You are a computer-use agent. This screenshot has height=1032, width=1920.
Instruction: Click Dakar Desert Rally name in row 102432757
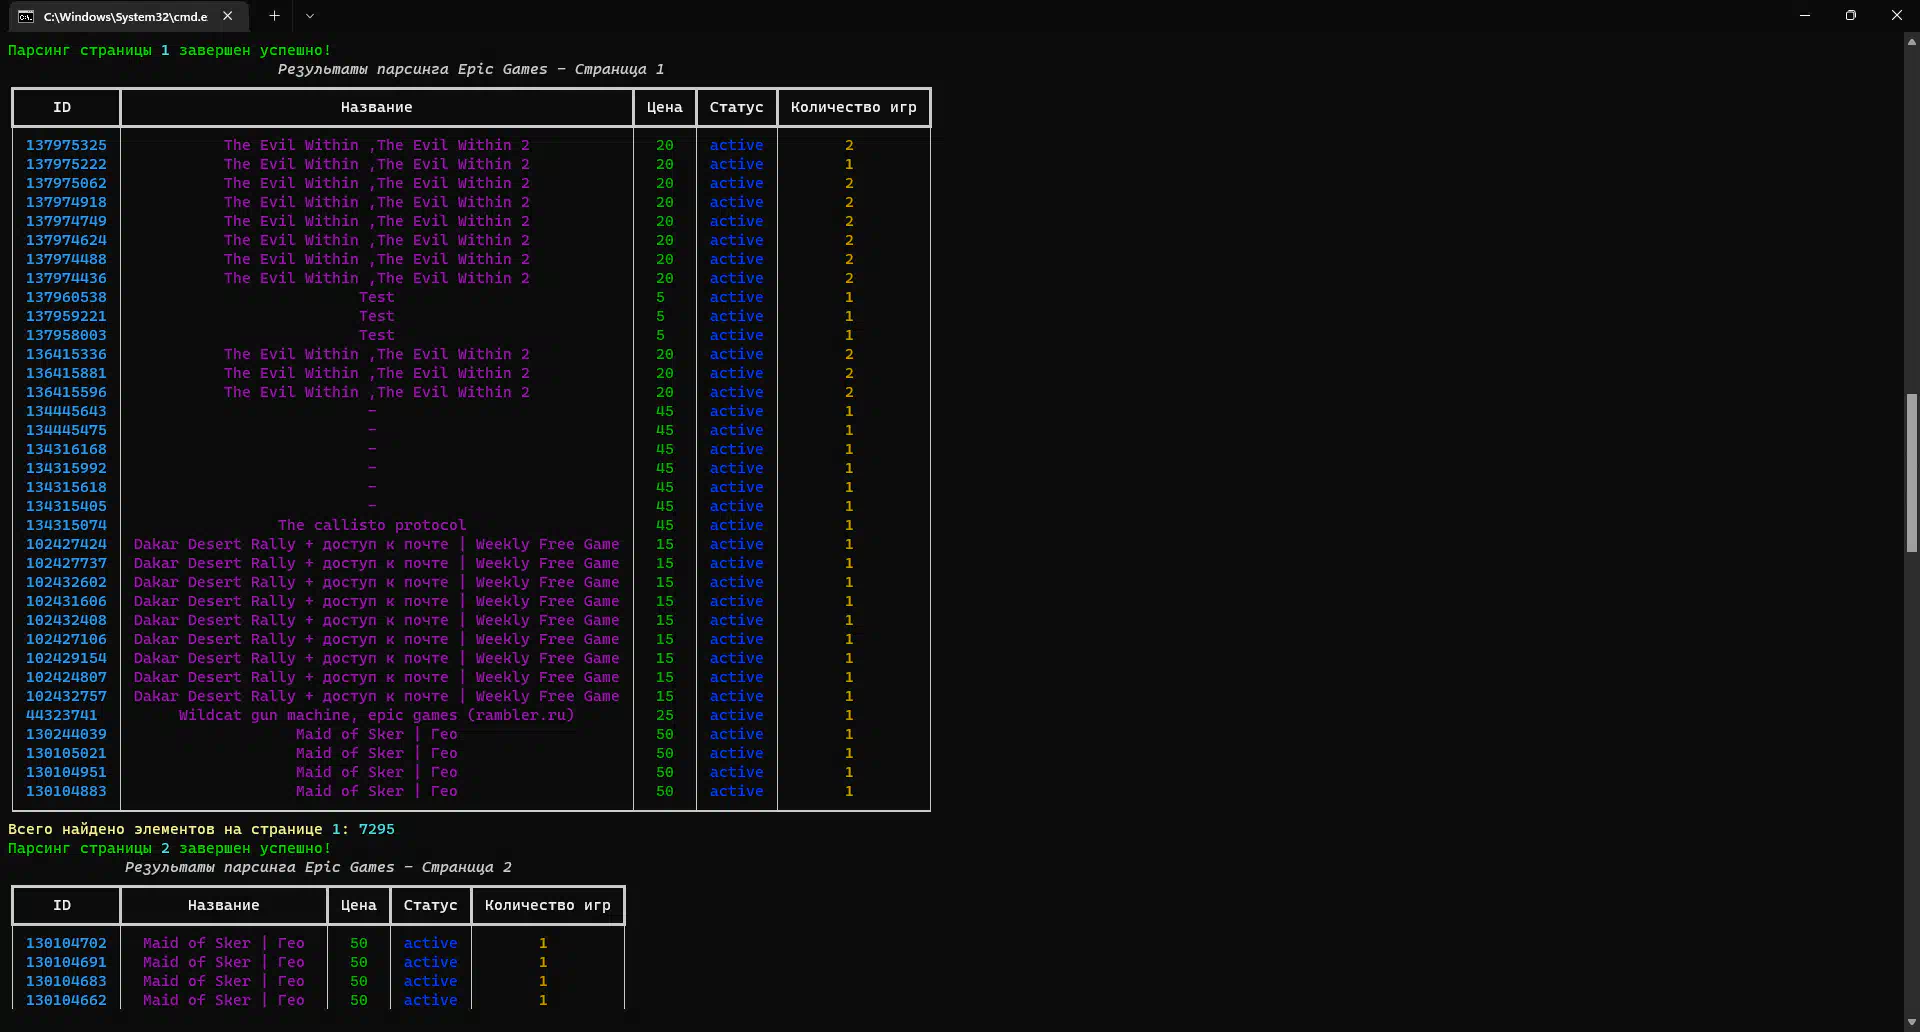[377, 696]
